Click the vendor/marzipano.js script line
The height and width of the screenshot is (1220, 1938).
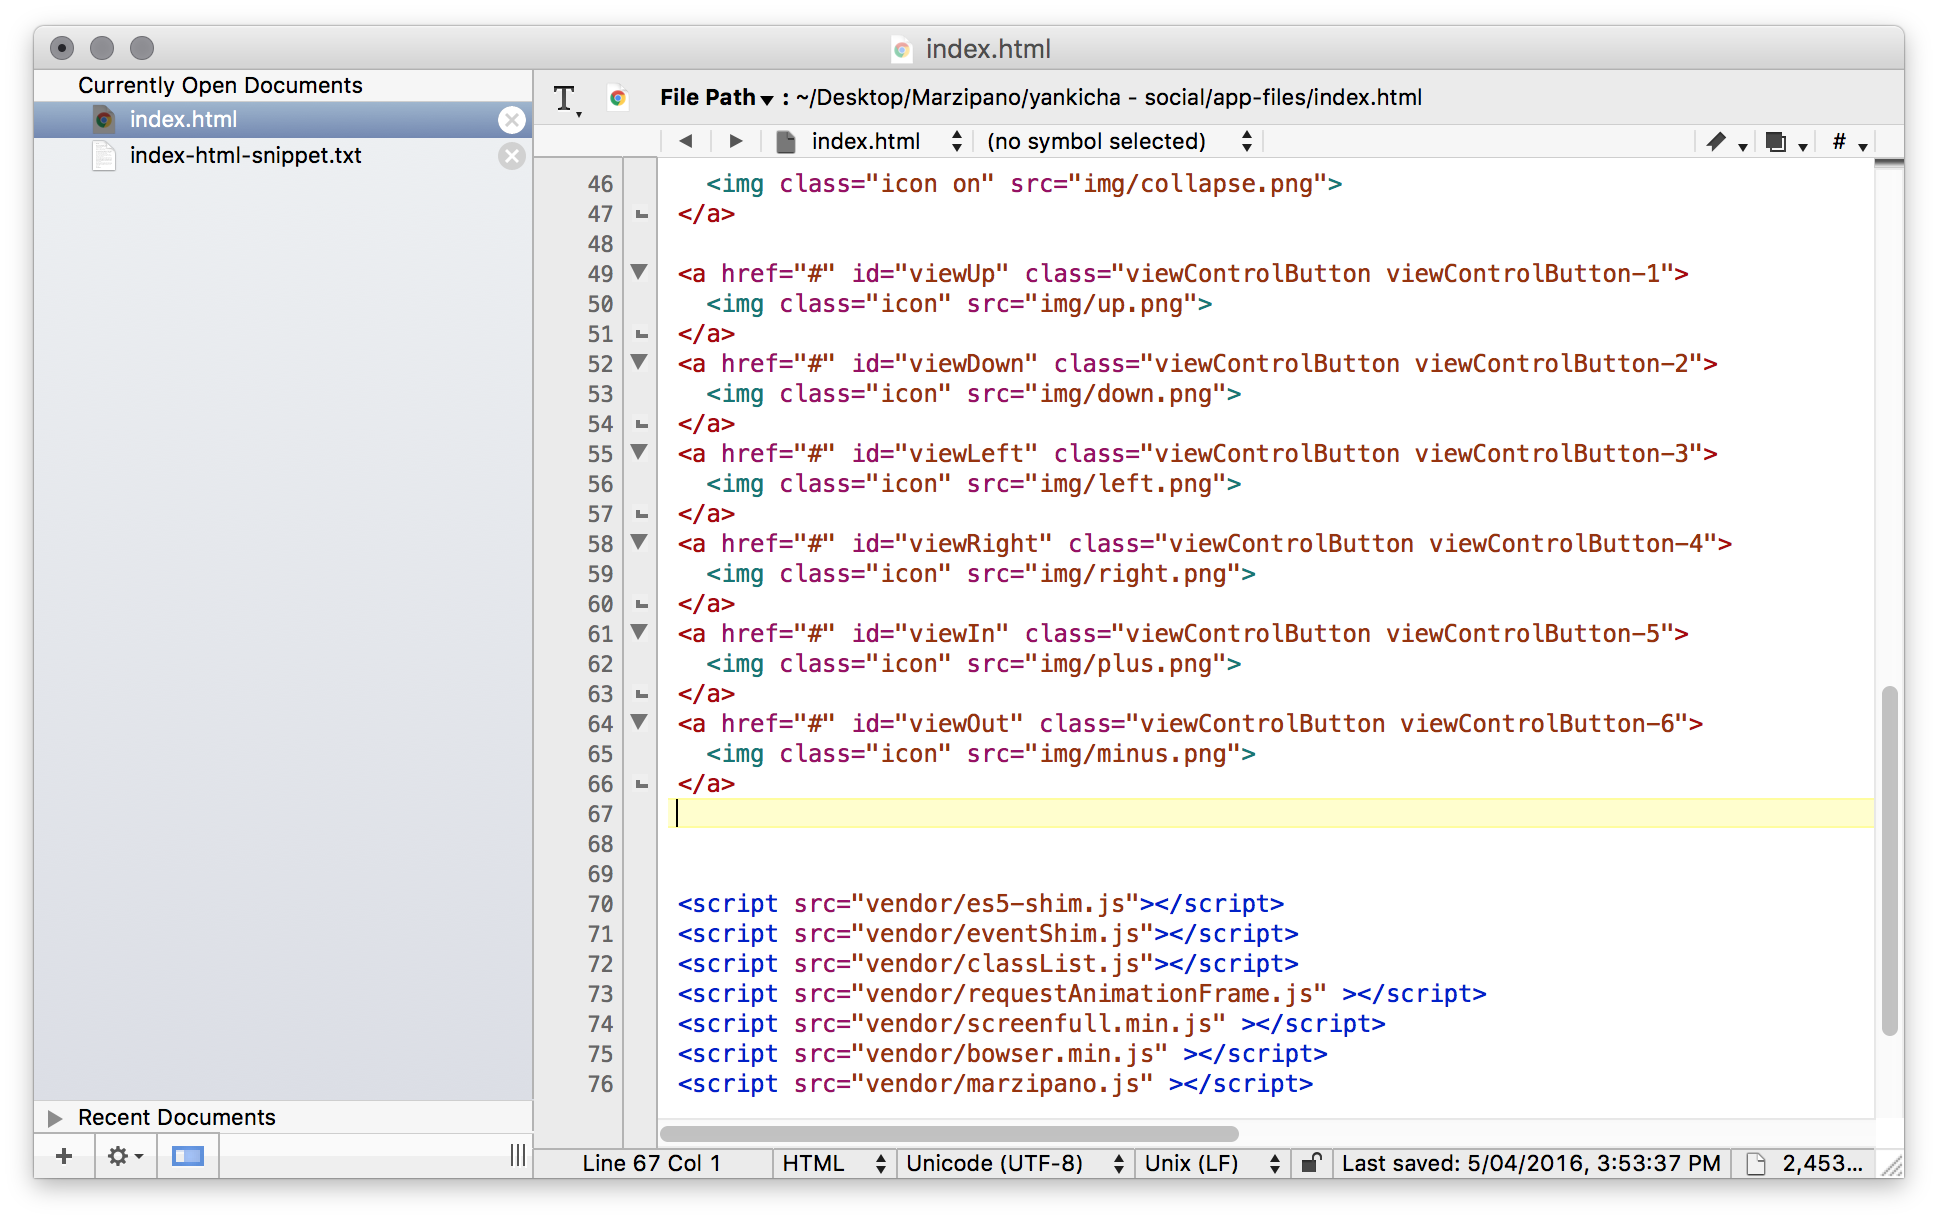tap(995, 1083)
